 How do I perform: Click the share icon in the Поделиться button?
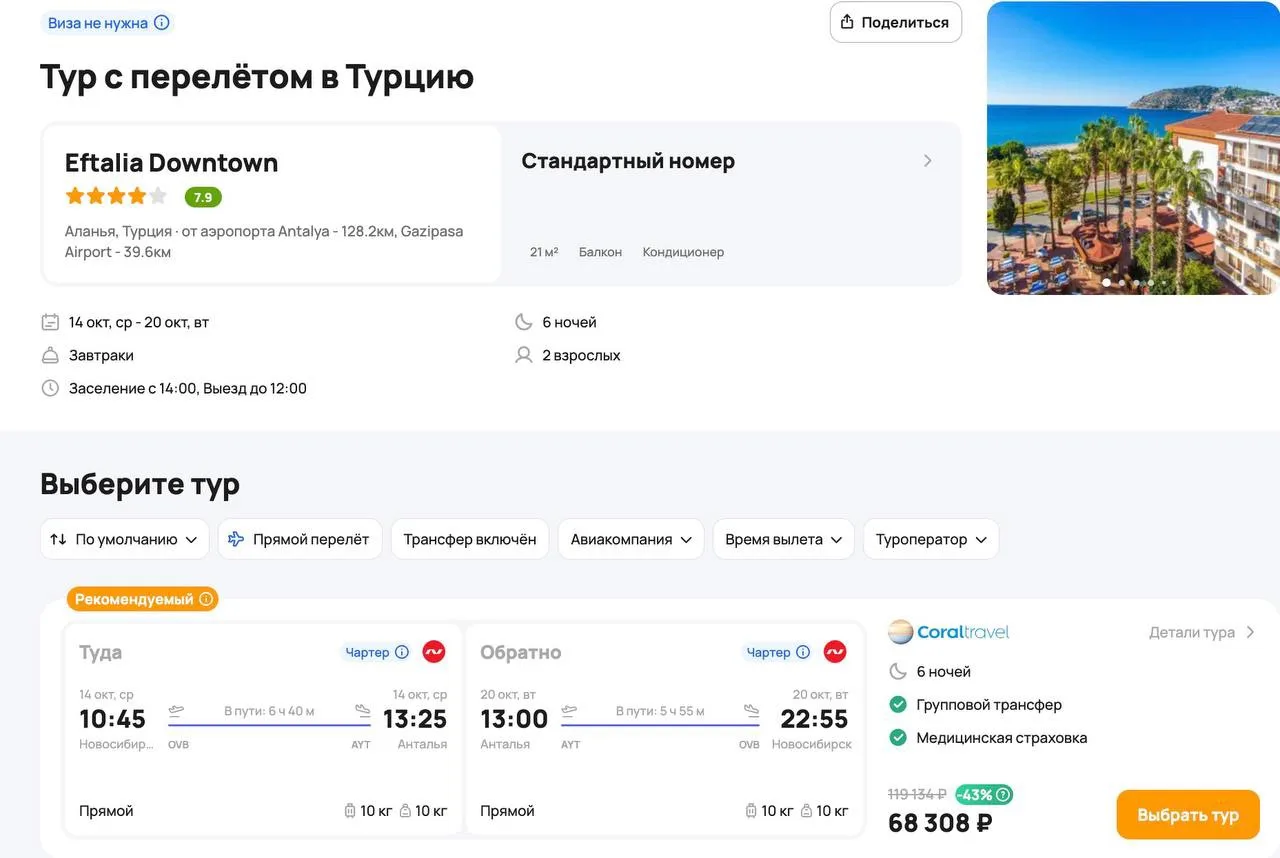[847, 22]
